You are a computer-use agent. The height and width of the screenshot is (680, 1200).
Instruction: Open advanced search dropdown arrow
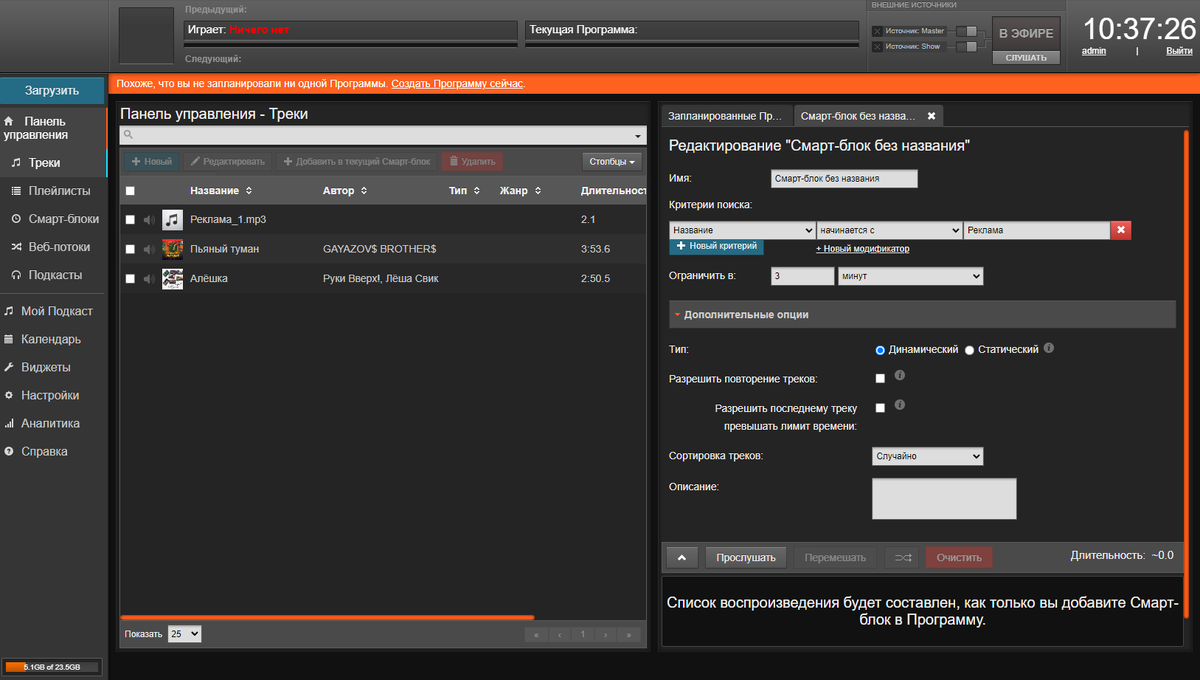[639, 136]
